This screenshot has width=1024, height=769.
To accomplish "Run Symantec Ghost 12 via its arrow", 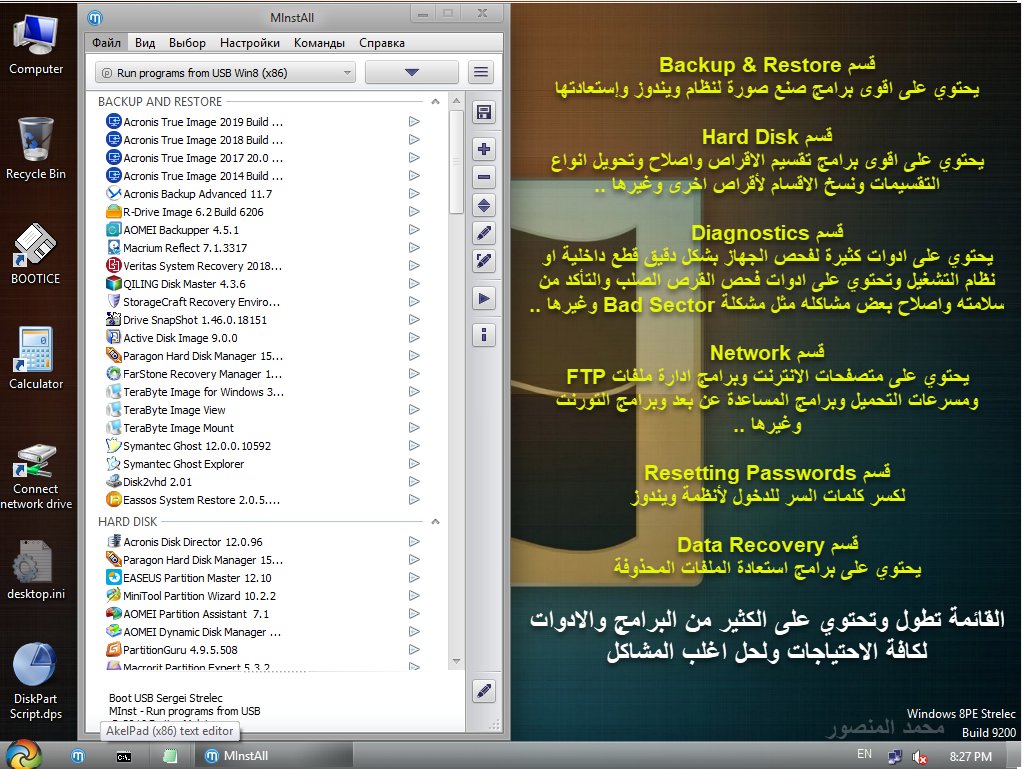I will [414, 446].
